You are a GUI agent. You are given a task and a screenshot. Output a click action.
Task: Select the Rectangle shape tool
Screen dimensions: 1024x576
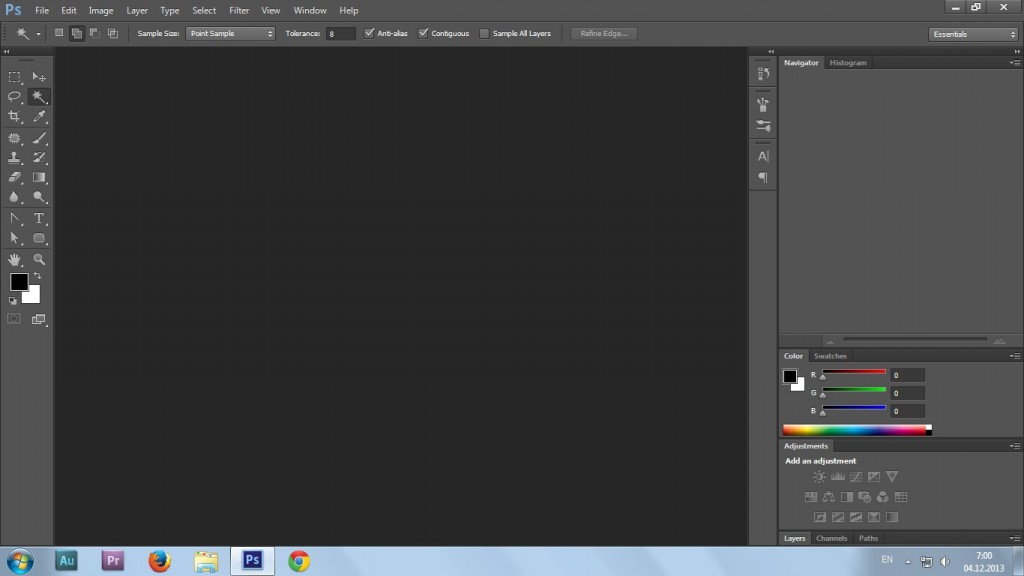39,238
